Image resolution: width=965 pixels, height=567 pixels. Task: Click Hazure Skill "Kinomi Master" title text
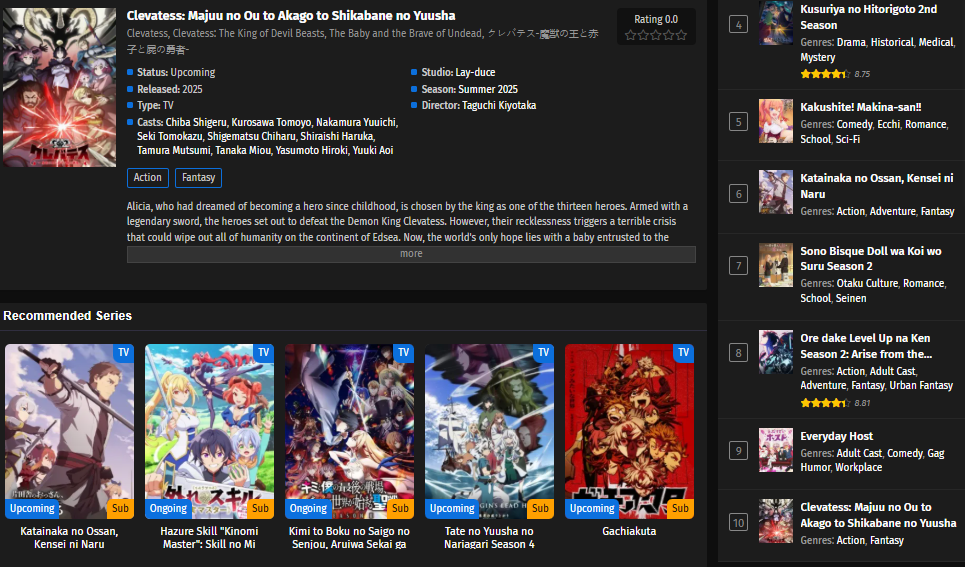209,537
